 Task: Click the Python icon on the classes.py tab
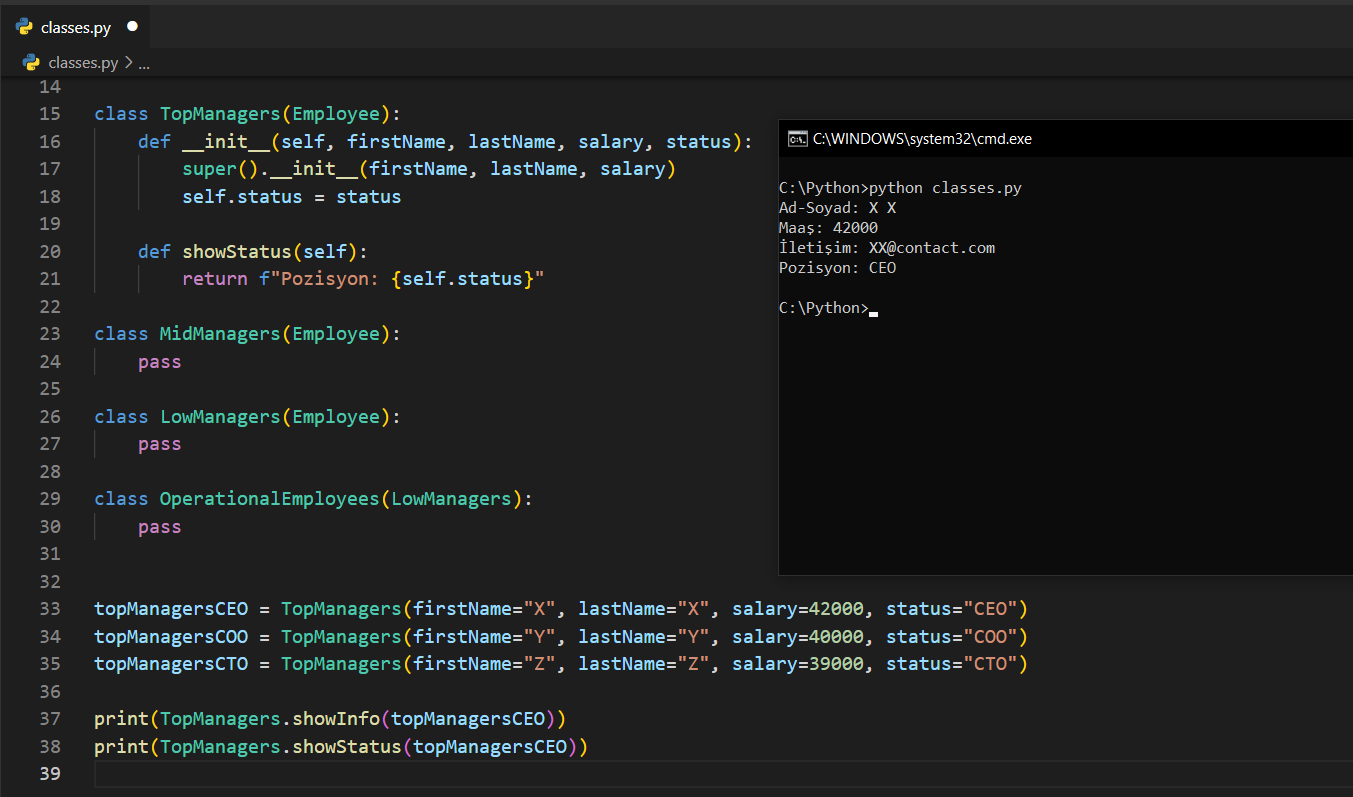pyautogui.click(x=25, y=27)
